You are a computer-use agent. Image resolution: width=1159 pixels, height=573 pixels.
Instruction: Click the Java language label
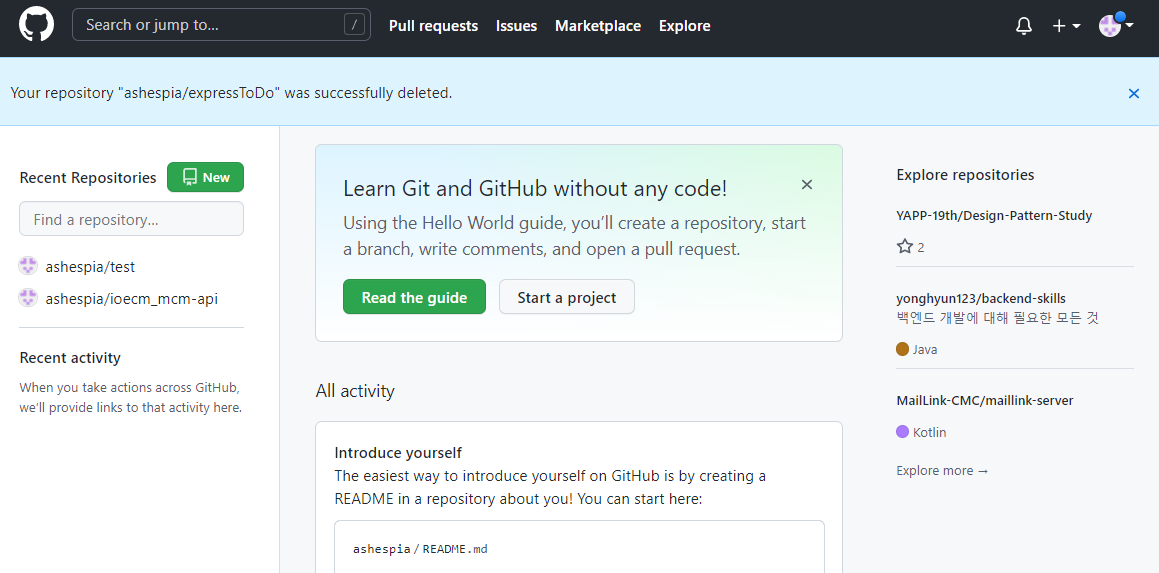tap(925, 350)
